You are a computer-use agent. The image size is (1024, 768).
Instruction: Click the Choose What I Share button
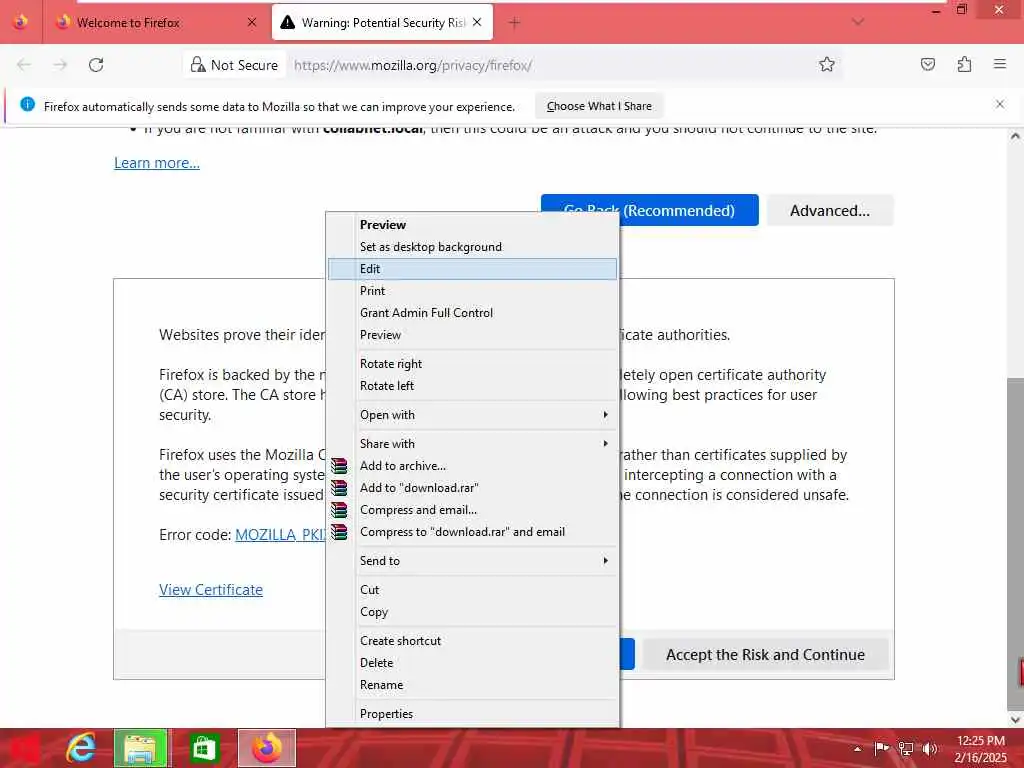[599, 106]
